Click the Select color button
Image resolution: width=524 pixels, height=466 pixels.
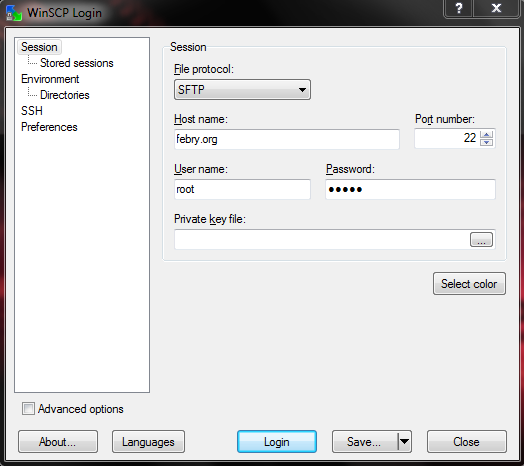tap(469, 283)
